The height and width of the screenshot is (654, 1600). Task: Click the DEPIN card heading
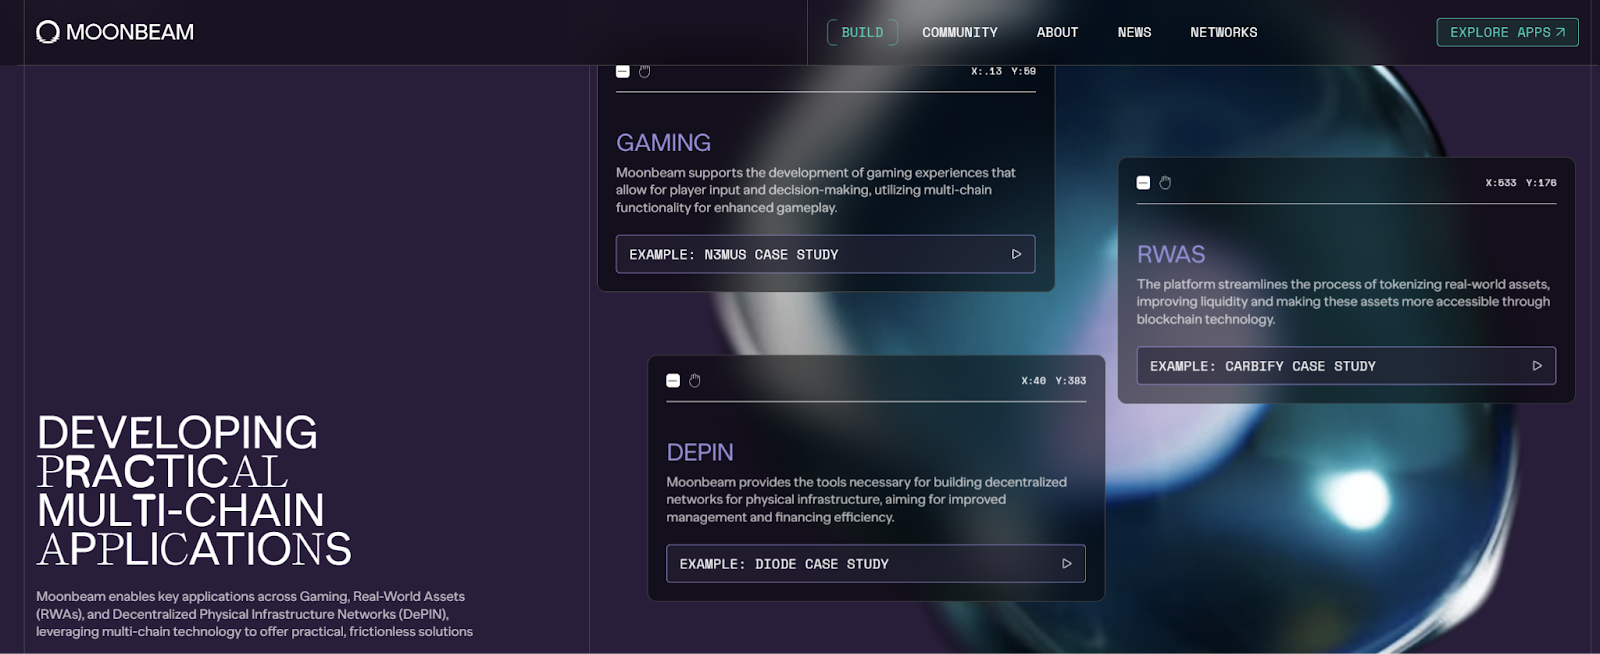[x=700, y=453]
